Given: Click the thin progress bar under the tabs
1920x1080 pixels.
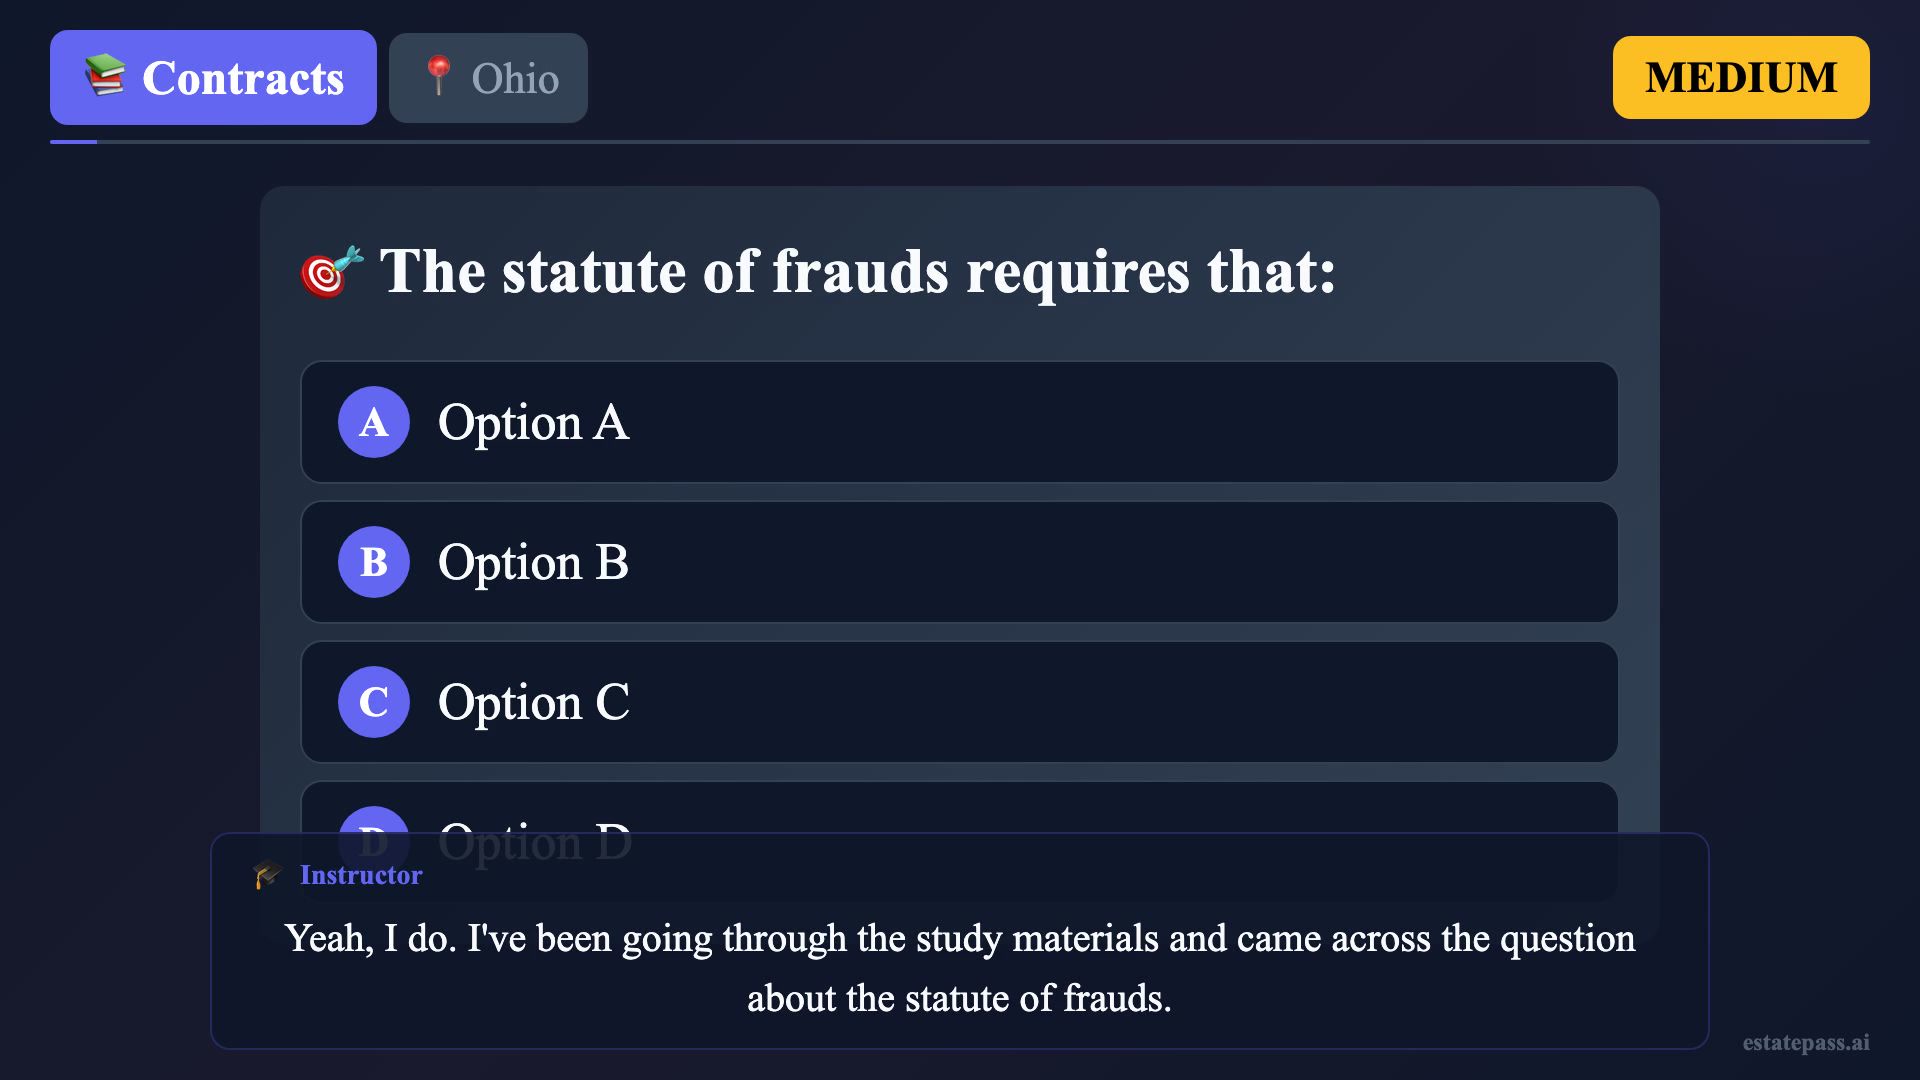Looking at the screenshot, I should pyautogui.click(x=960, y=142).
